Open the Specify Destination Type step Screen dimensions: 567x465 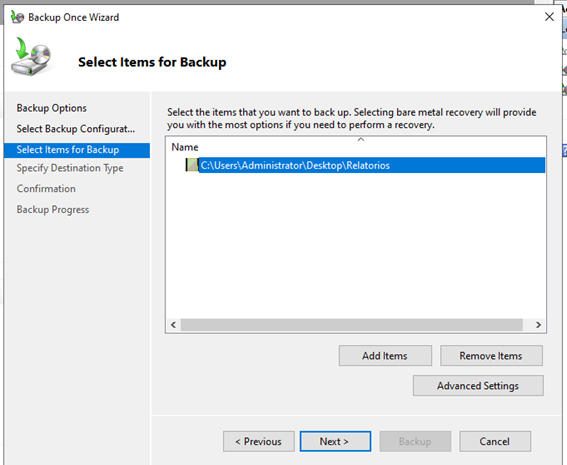click(x=70, y=168)
